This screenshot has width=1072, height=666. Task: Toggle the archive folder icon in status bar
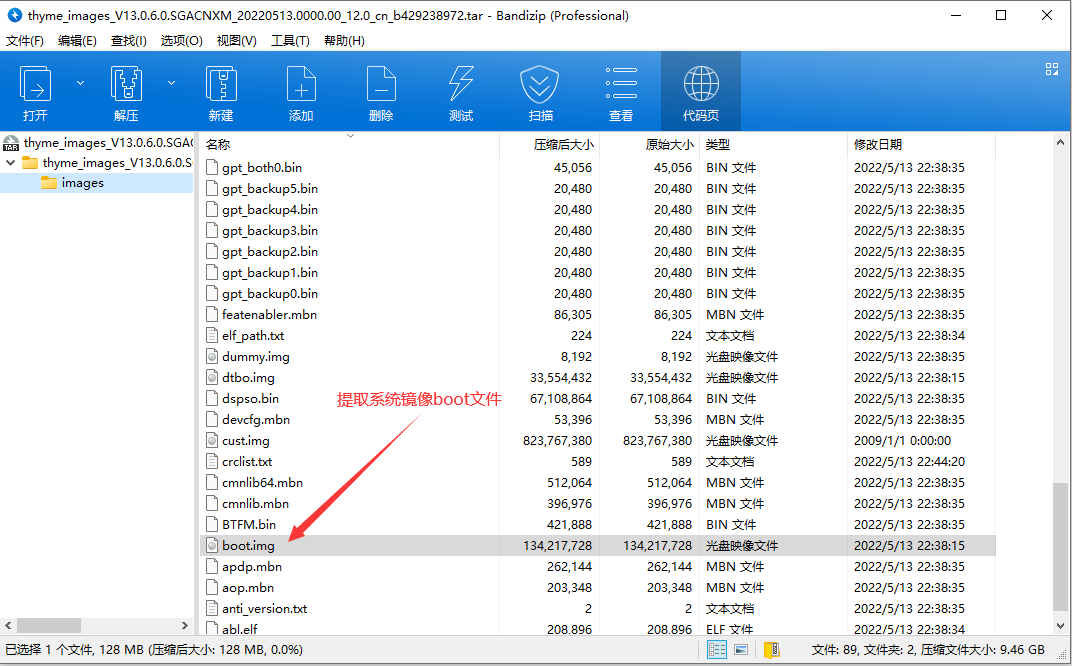coord(772,650)
